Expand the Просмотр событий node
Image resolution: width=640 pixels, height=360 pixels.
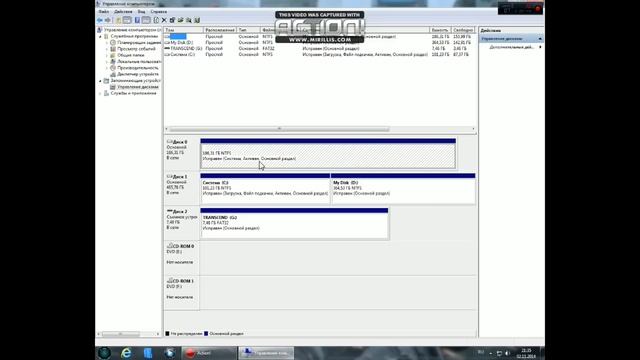pyautogui.click(x=107, y=49)
